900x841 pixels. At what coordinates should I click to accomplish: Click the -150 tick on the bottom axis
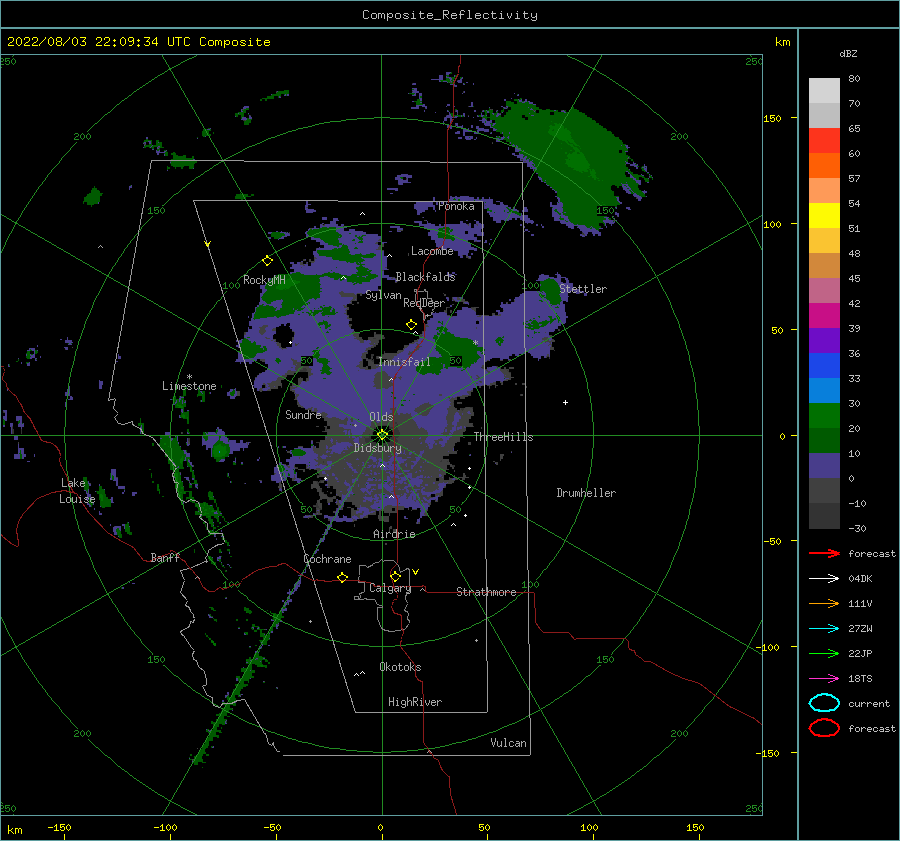point(59,827)
